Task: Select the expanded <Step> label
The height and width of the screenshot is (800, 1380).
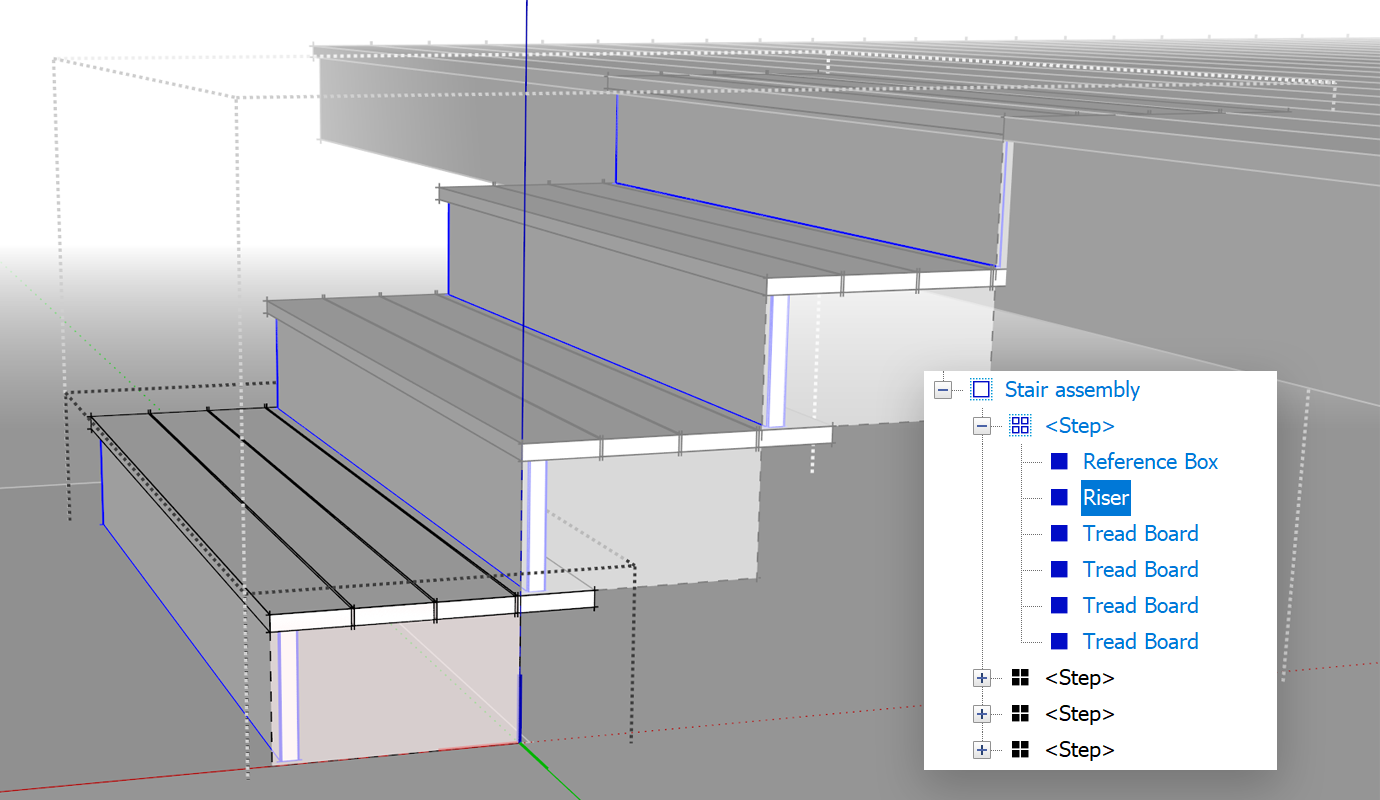Action: [x=1080, y=425]
